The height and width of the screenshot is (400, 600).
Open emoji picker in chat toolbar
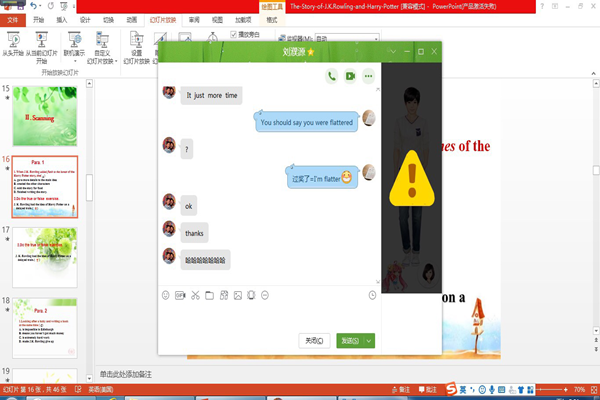(165, 295)
